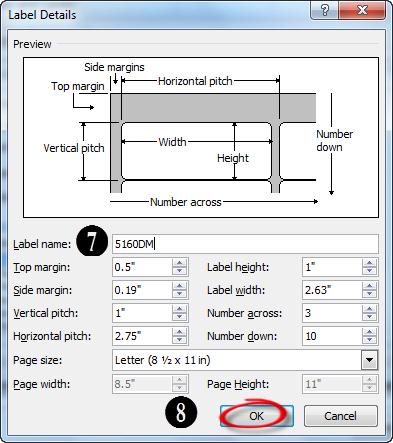Click the 'Label Details' window title

pyautogui.click(x=42, y=15)
